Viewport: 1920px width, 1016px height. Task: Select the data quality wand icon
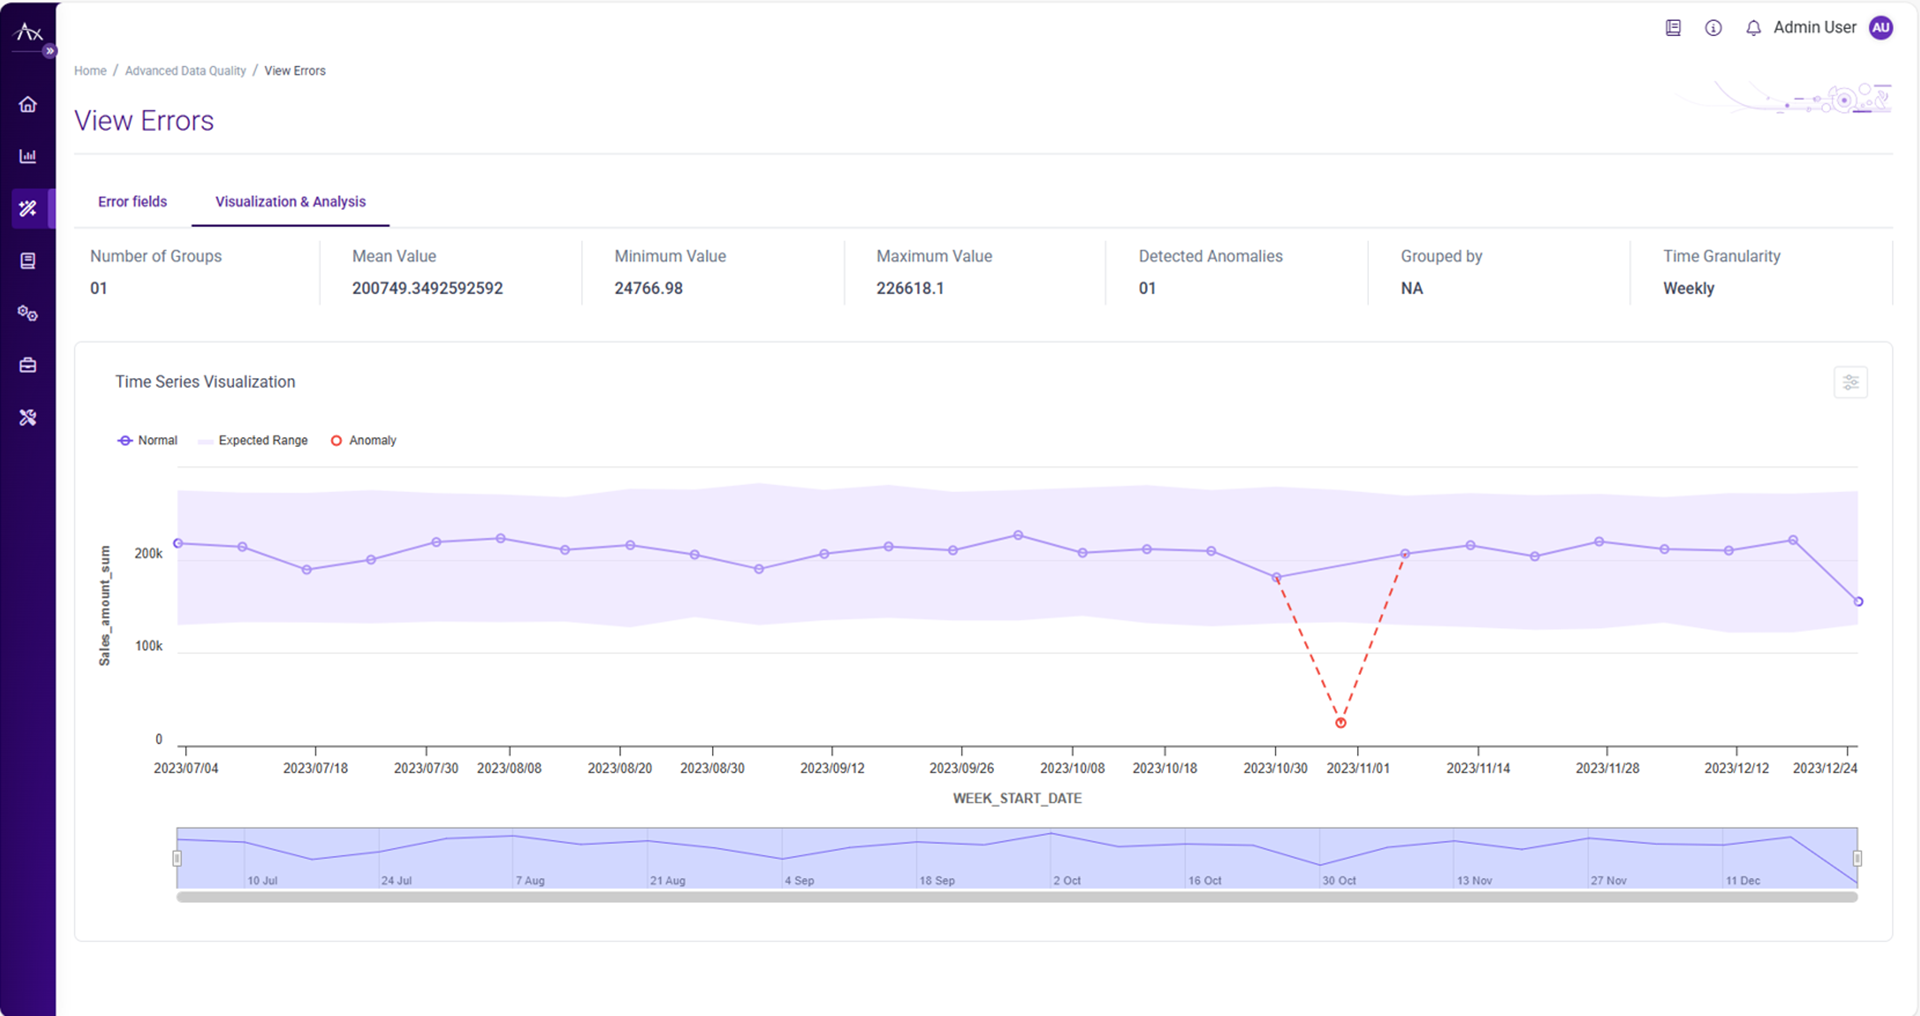coord(28,208)
